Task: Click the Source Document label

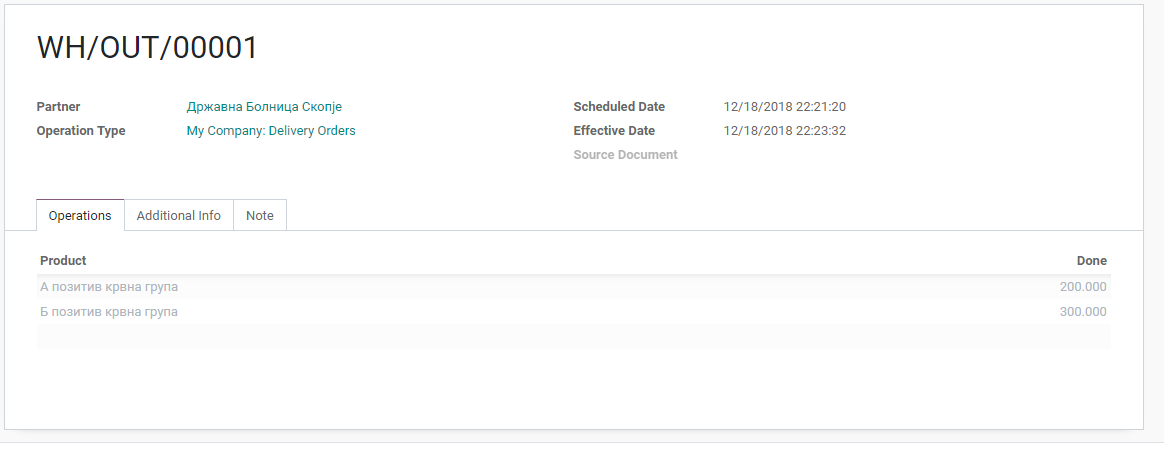Action: point(625,155)
